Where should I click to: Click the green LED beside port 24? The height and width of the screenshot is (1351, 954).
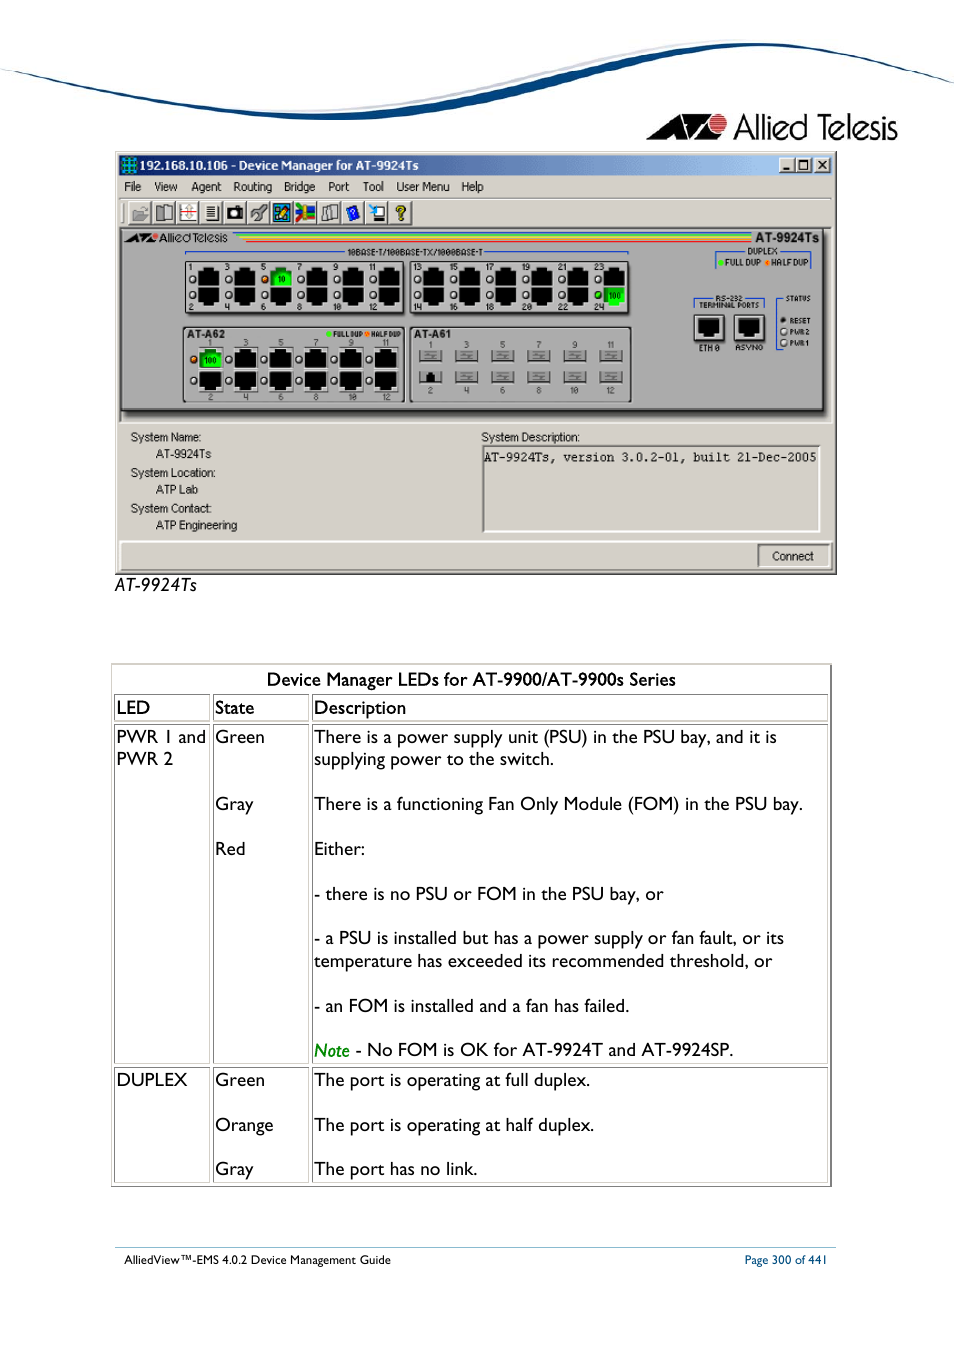[x=598, y=296]
